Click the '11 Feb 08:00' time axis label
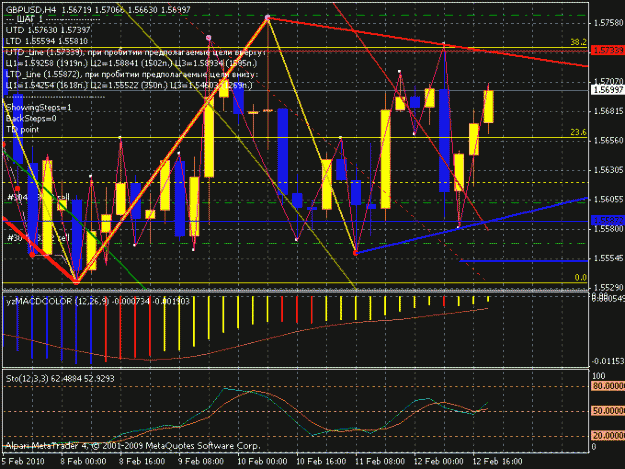This screenshot has width=625, height=469. click(x=380, y=461)
